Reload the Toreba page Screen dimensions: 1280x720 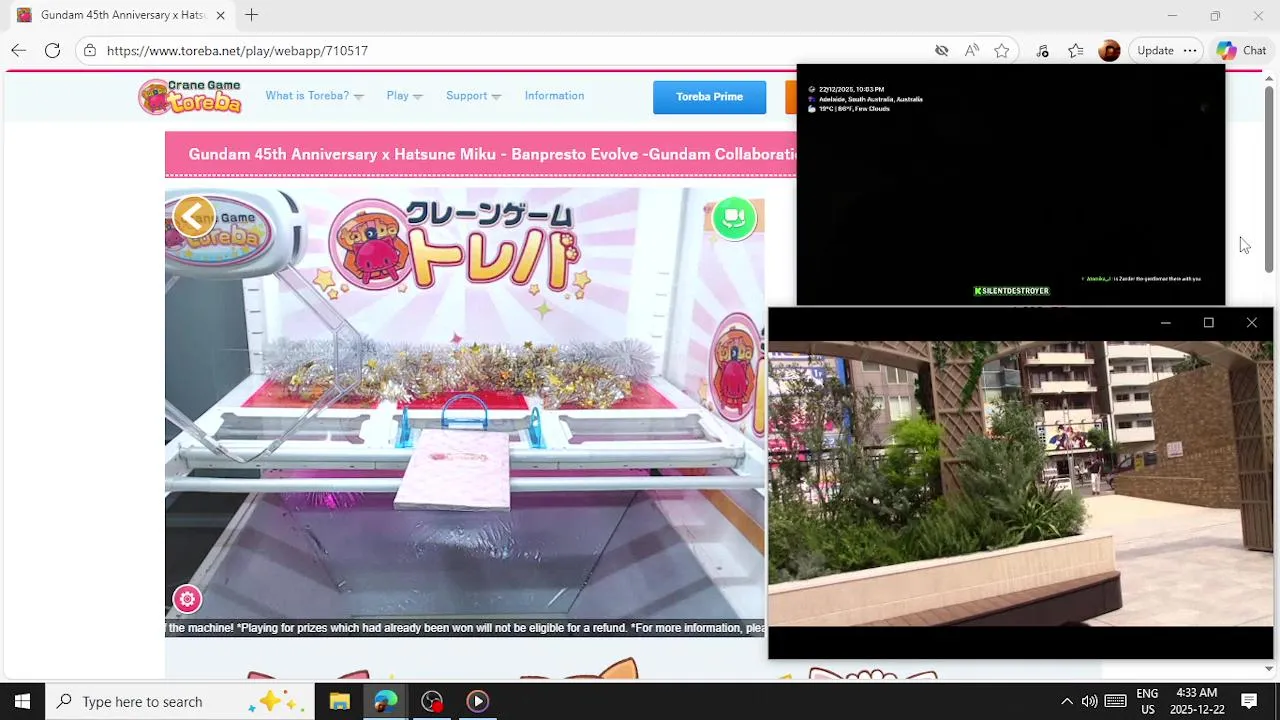pyautogui.click(x=52, y=50)
